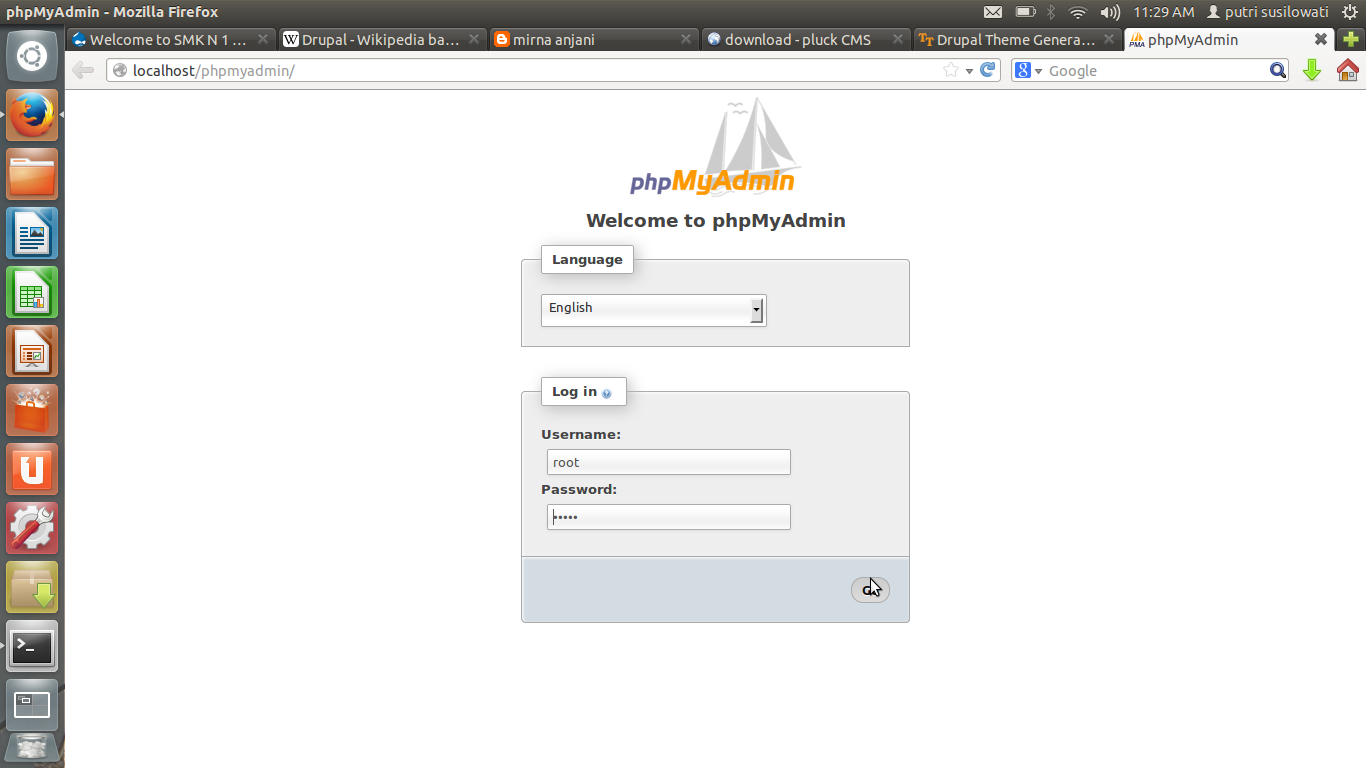Click the site identity globe icon

(x=120, y=70)
